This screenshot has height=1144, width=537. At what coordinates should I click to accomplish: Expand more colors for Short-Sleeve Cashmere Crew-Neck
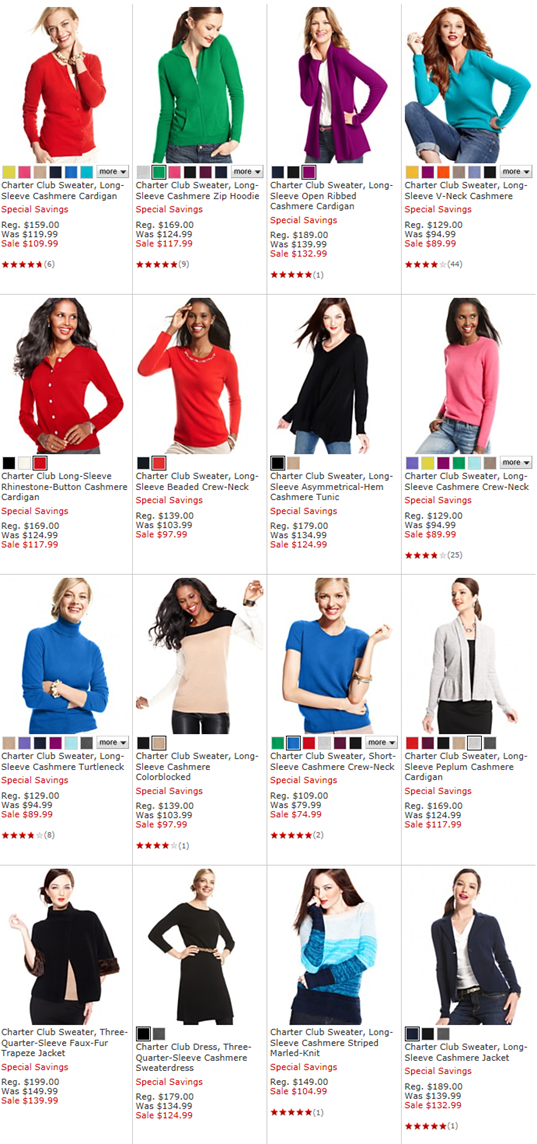click(x=382, y=742)
